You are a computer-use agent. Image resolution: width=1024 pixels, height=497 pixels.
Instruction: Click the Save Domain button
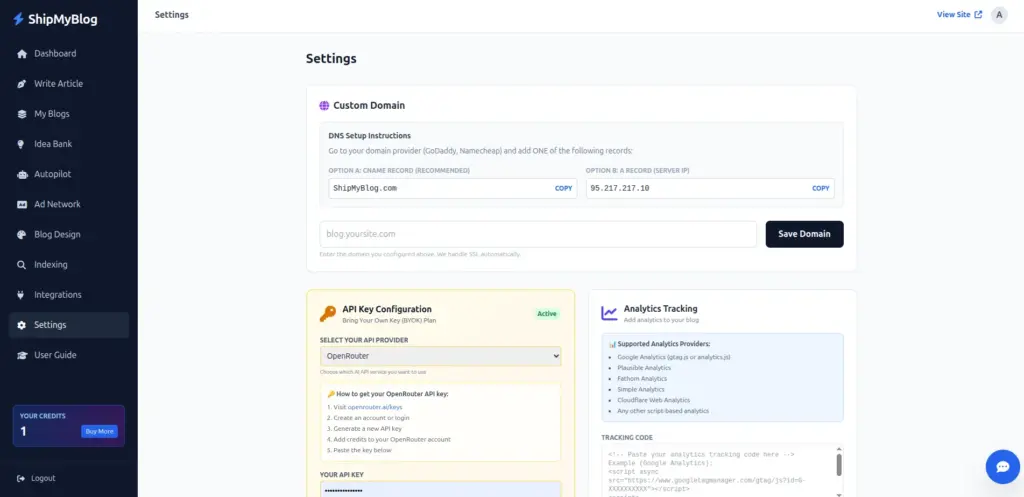(x=804, y=234)
